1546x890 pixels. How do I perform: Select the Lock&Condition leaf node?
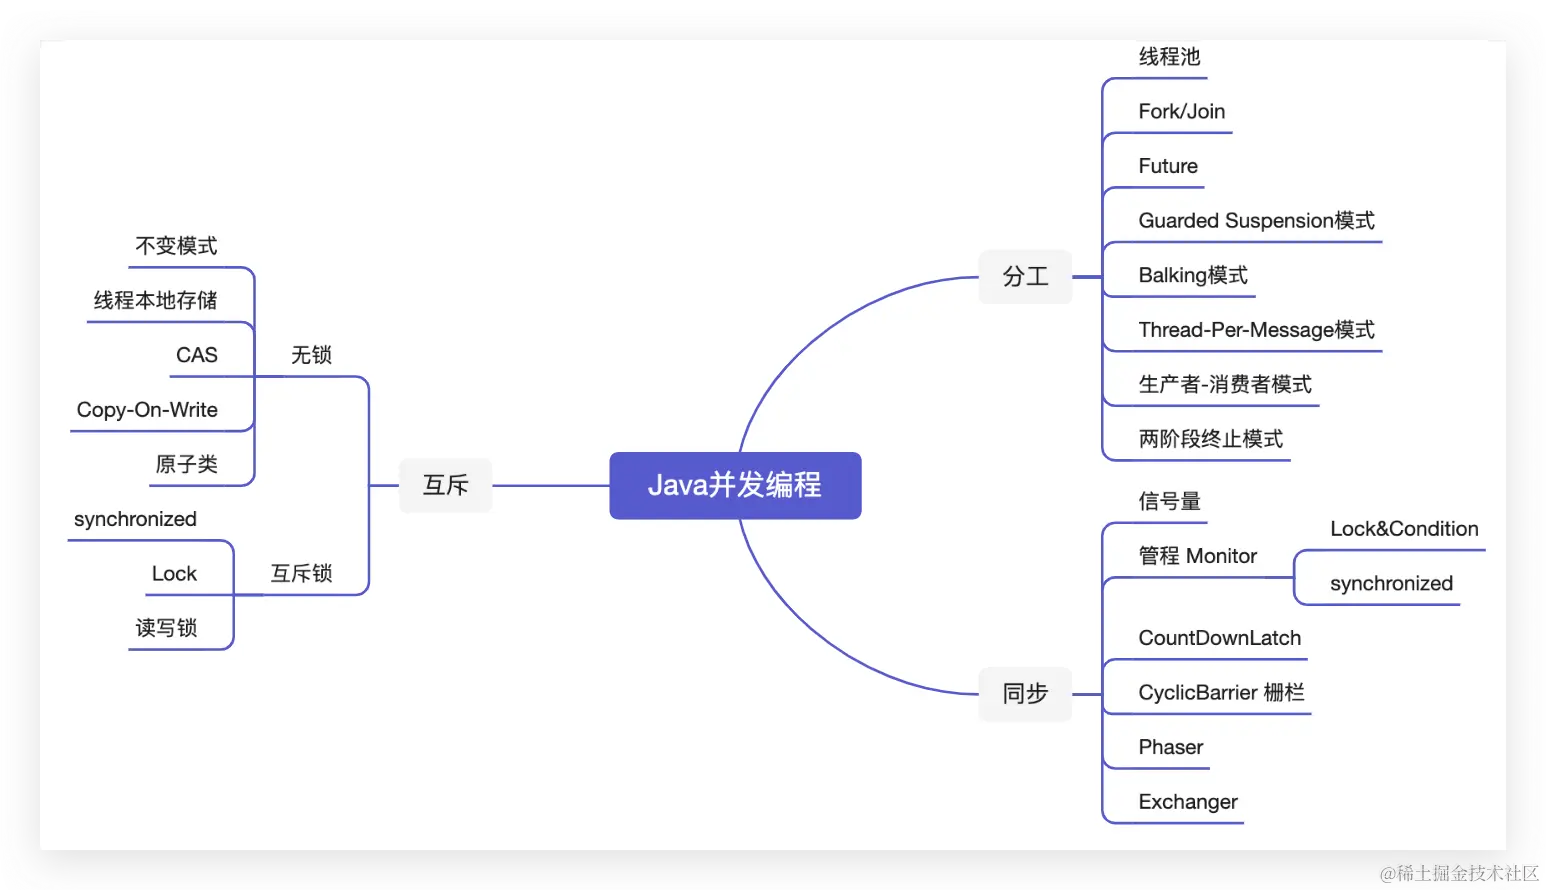pos(1404,529)
